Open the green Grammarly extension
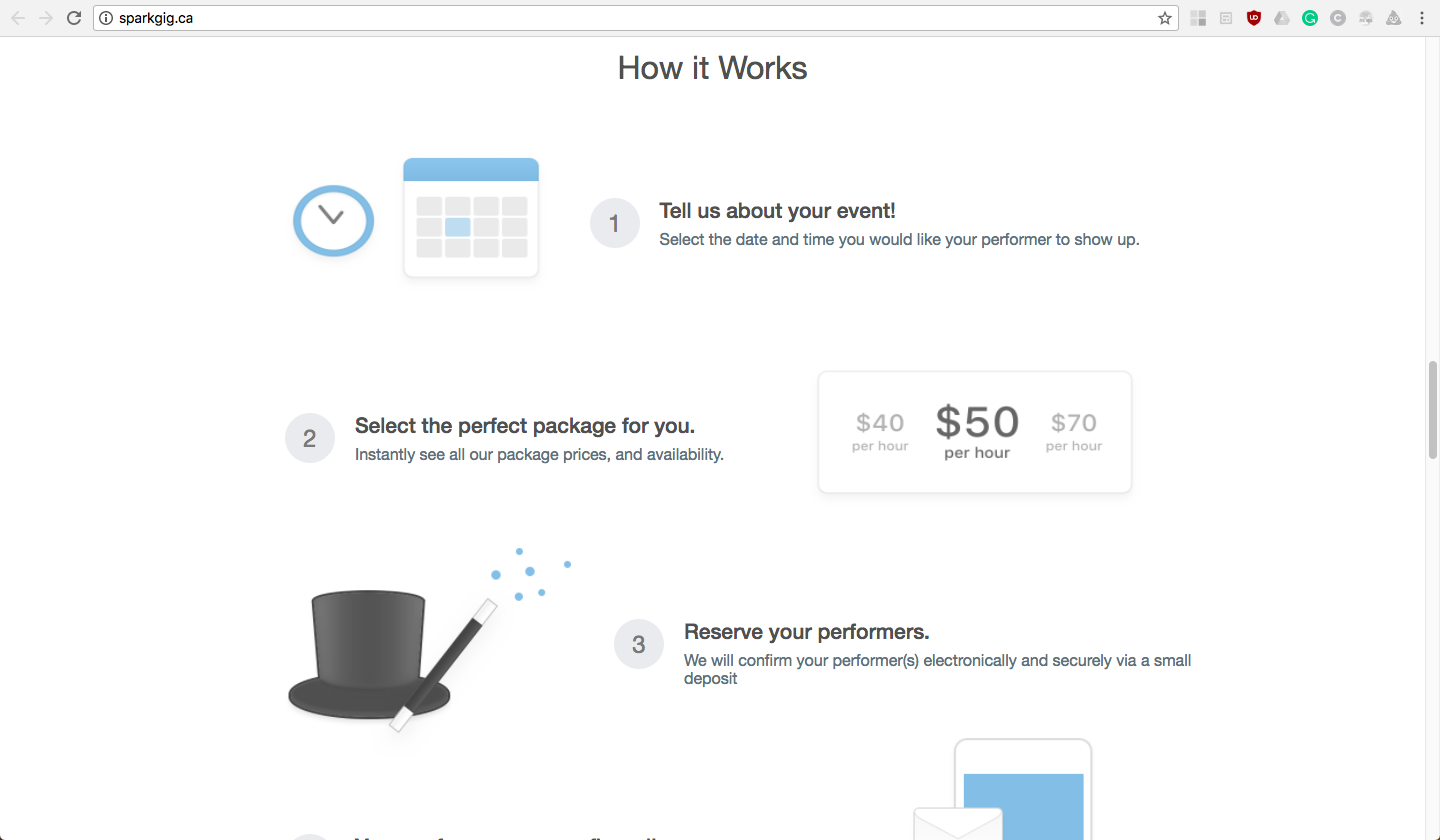 (1310, 18)
